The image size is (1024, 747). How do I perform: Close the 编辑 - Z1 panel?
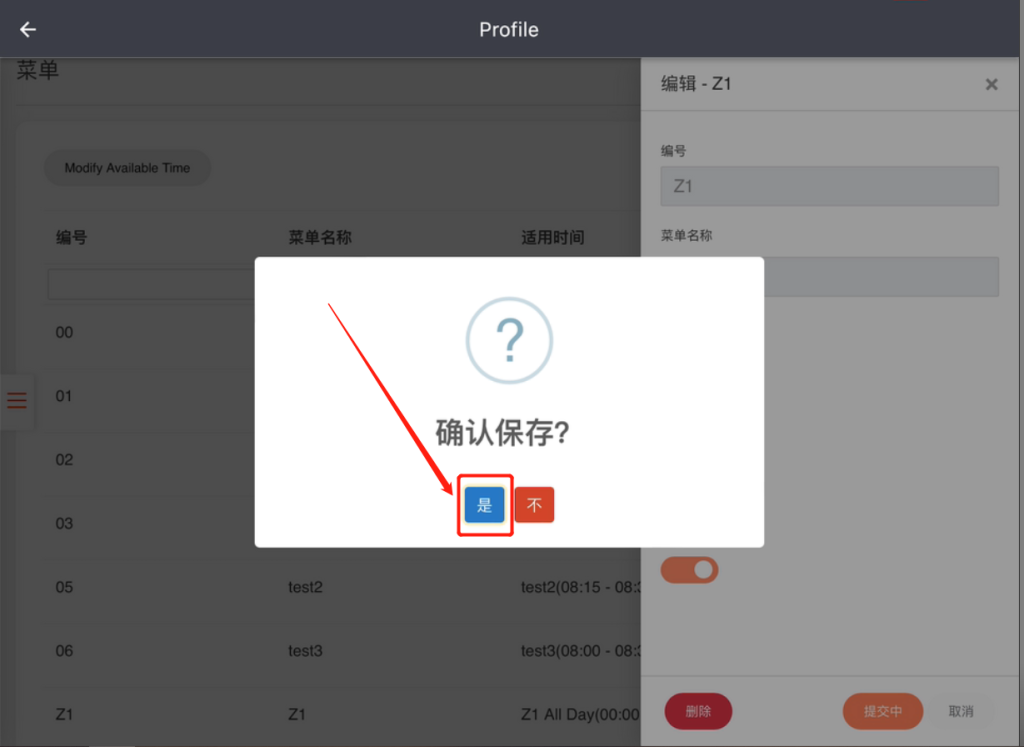pos(991,84)
